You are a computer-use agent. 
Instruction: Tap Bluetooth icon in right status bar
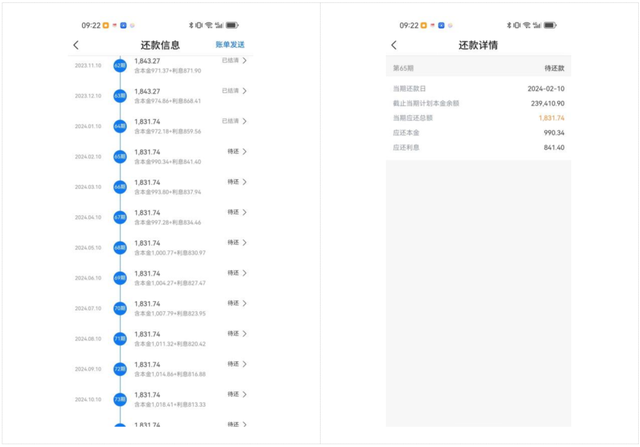click(x=509, y=25)
